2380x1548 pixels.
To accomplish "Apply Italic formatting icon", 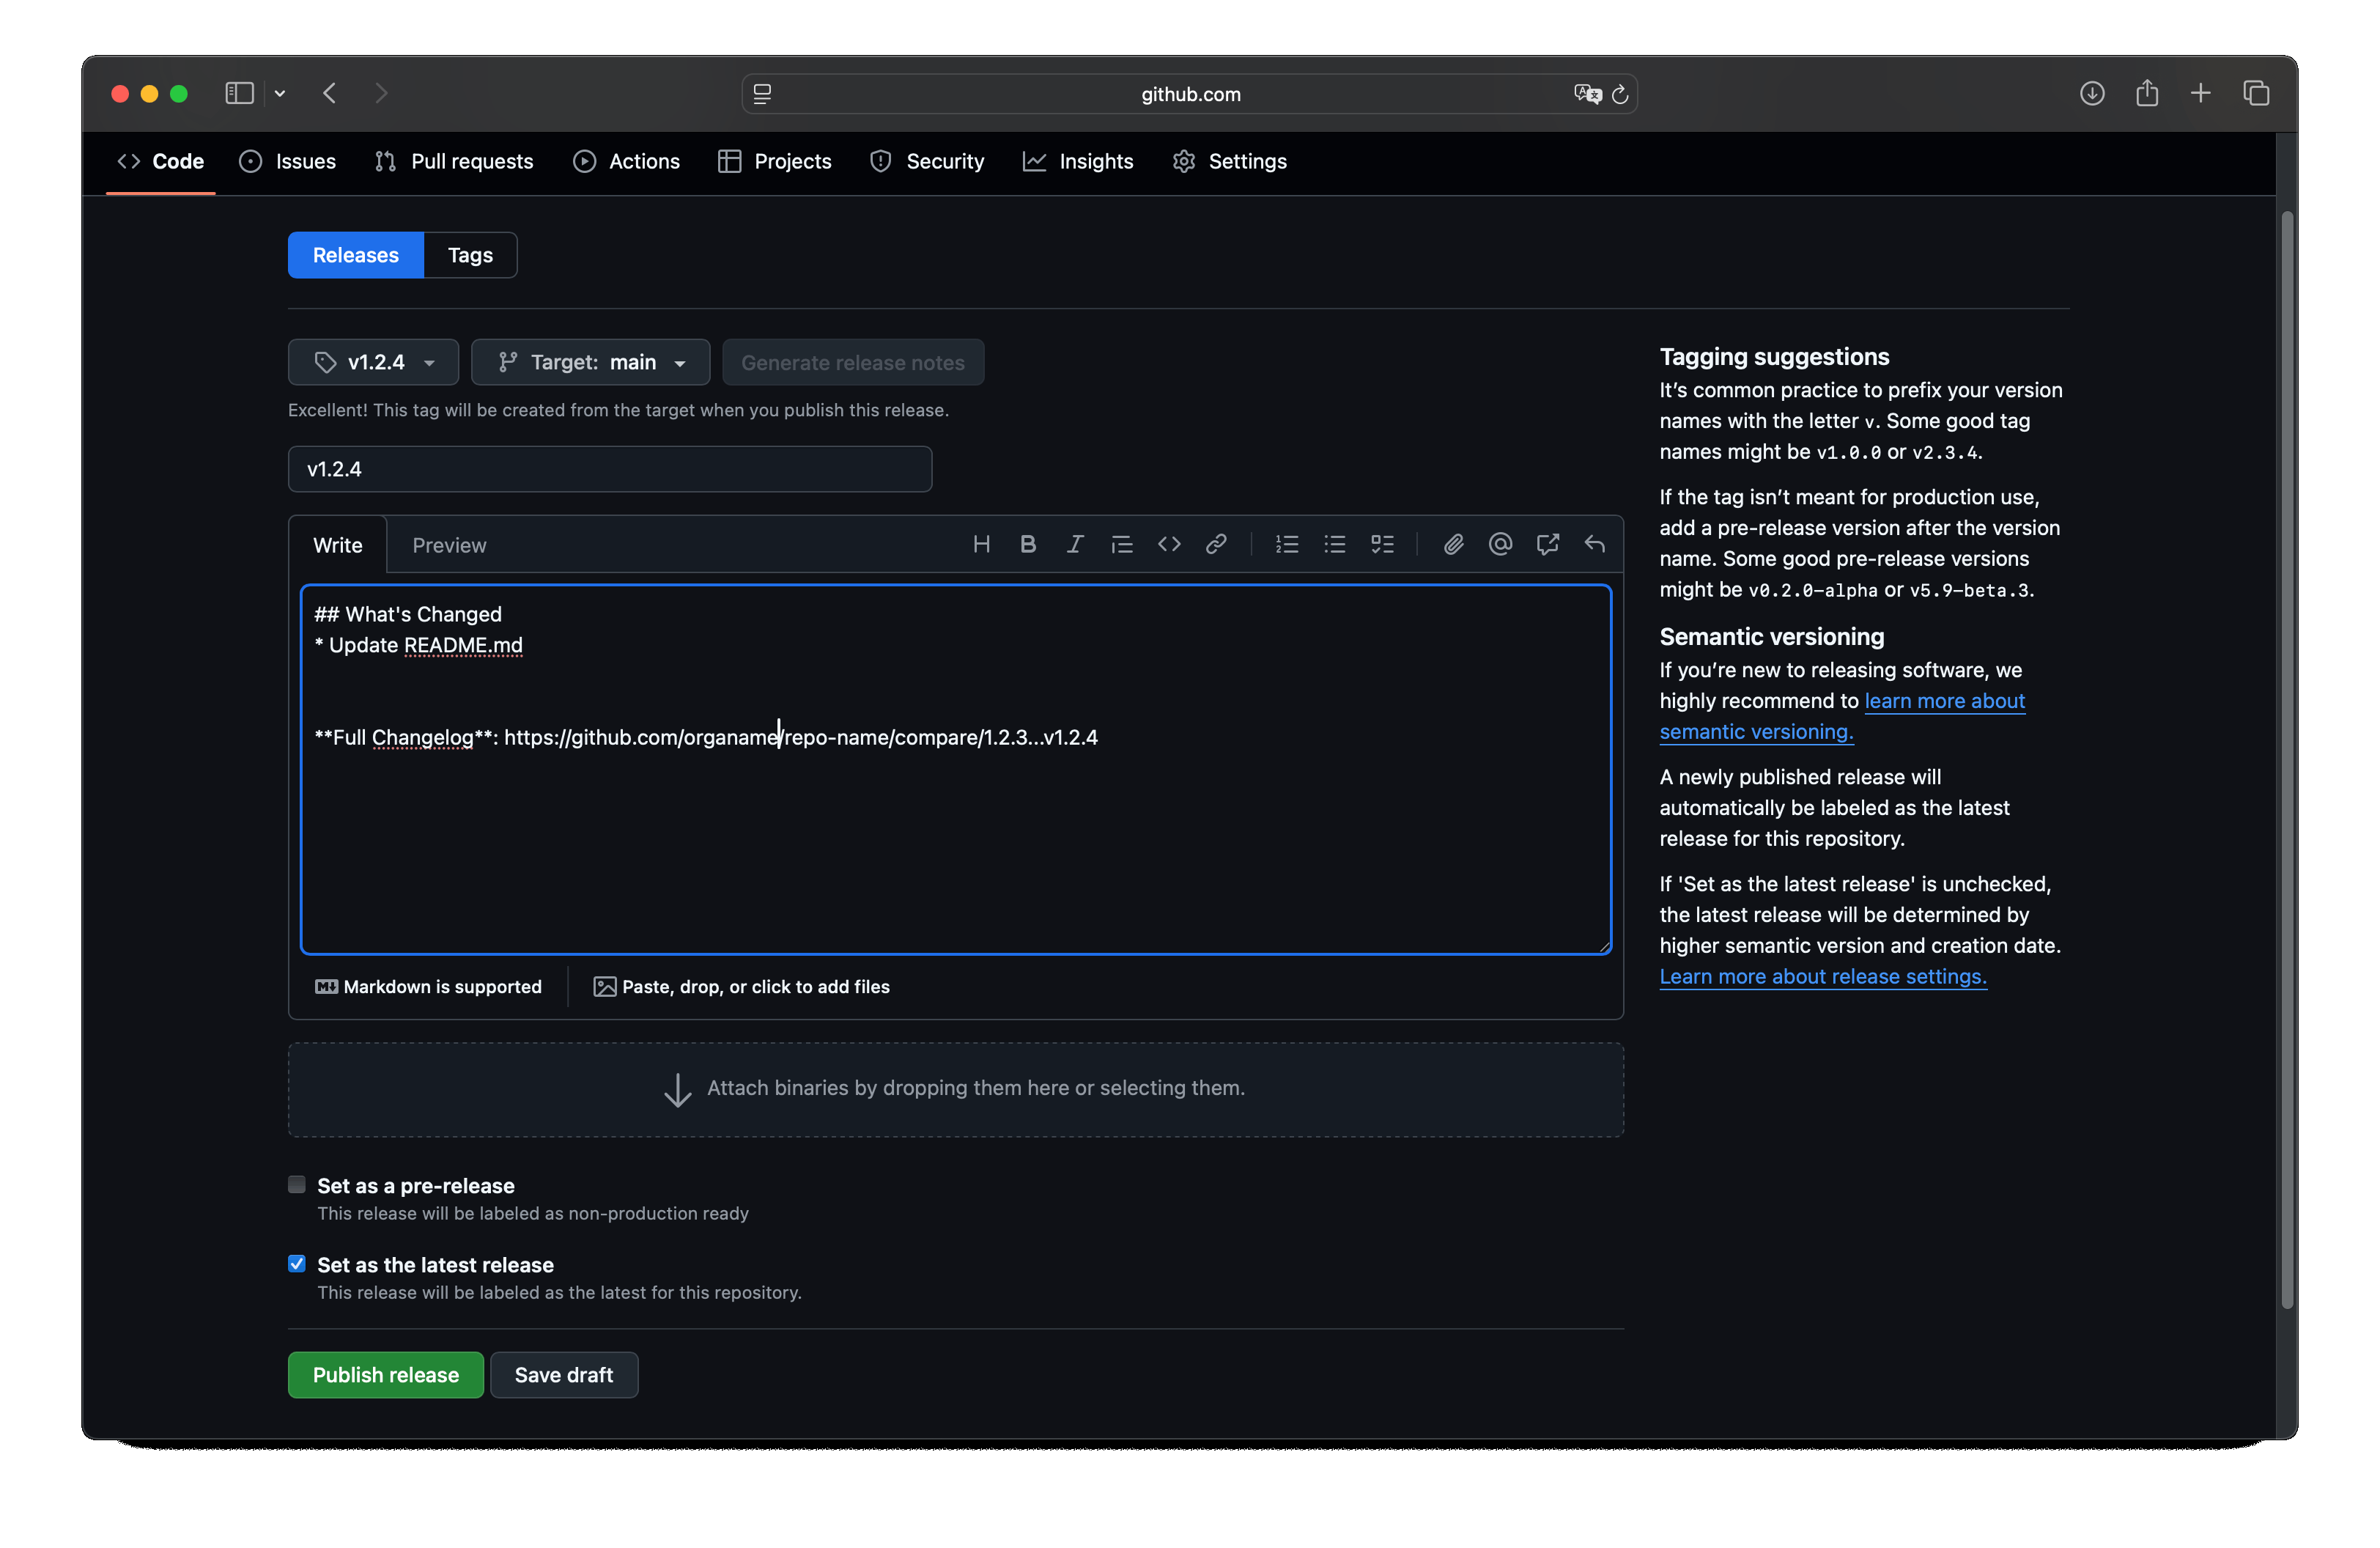I will (x=1074, y=544).
